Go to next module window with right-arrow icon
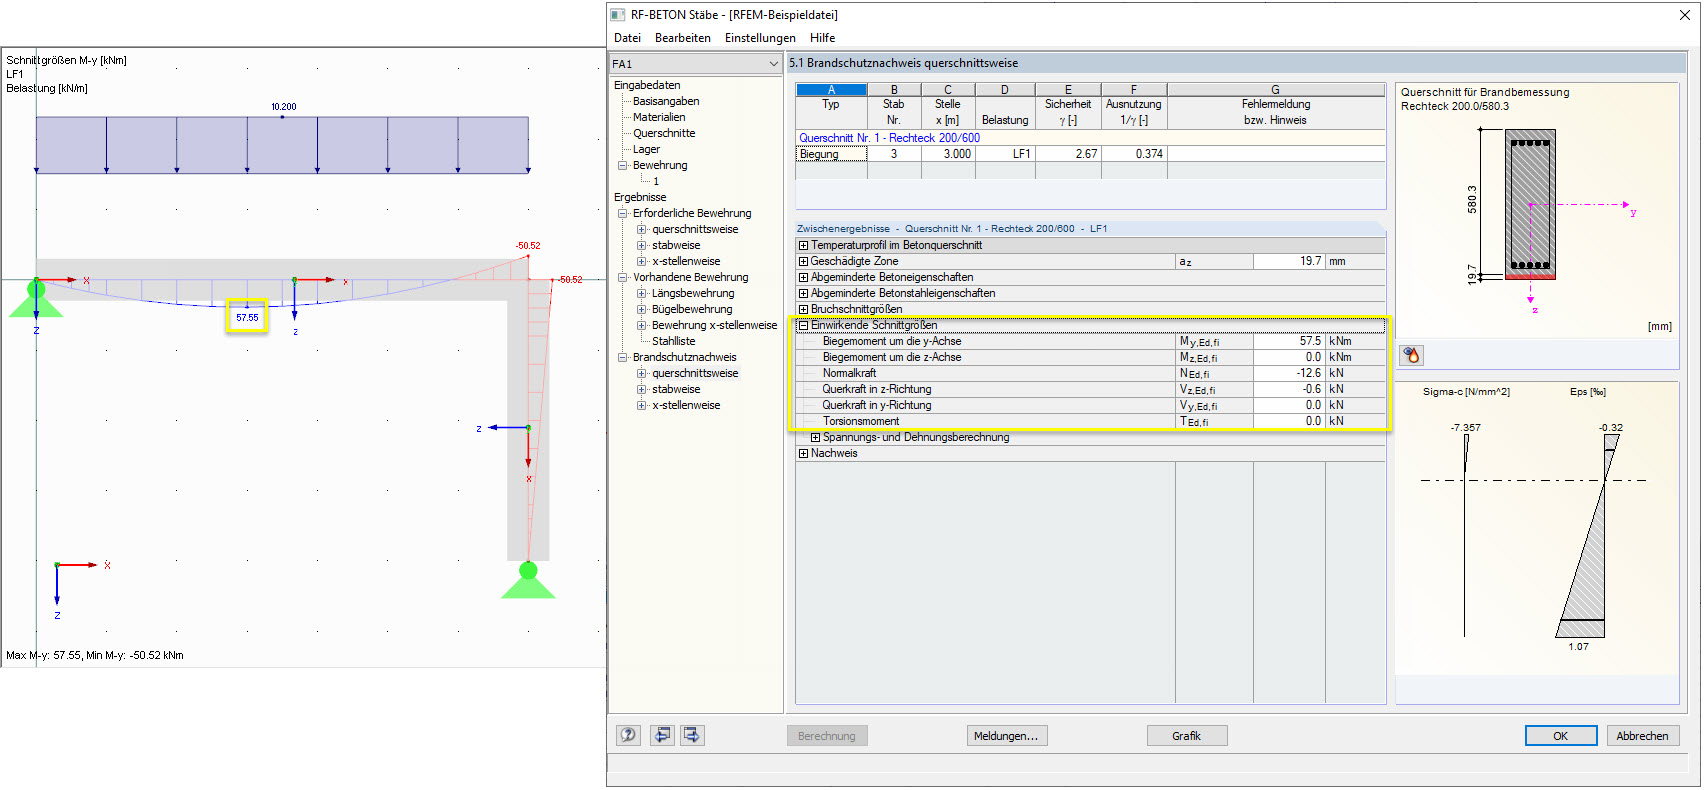The width and height of the screenshot is (1704, 790). point(692,735)
